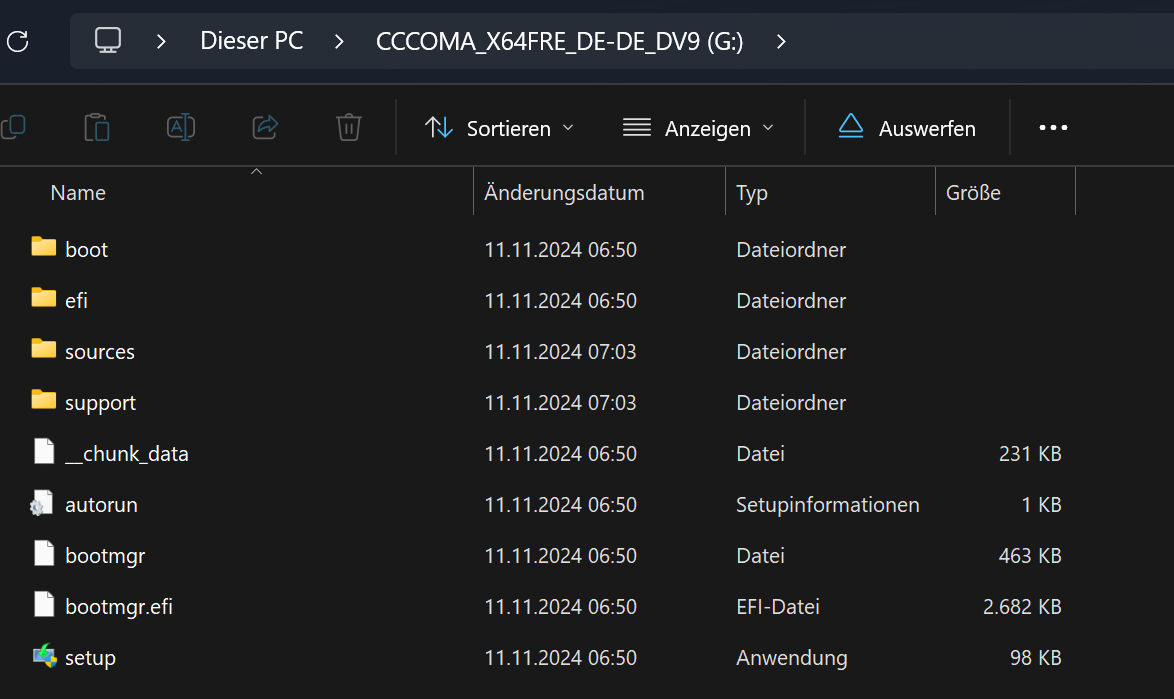Click Dieser PC in the breadcrumb

pyautogui.click(x=252, y=41)
